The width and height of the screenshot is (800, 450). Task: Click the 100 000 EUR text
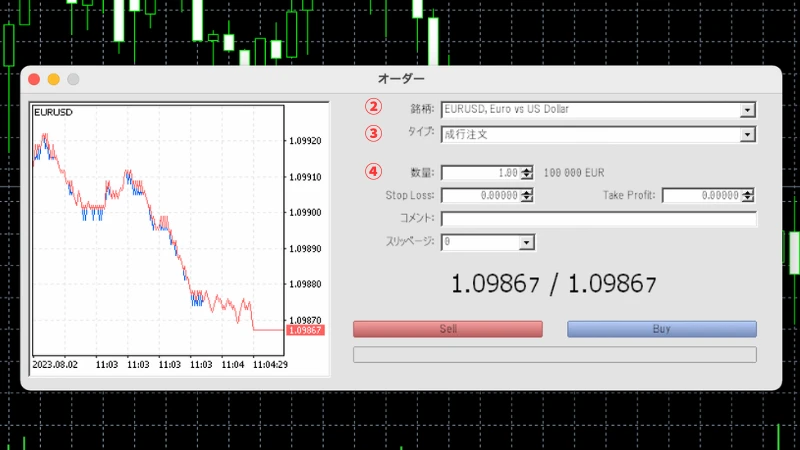pos(574,173)
